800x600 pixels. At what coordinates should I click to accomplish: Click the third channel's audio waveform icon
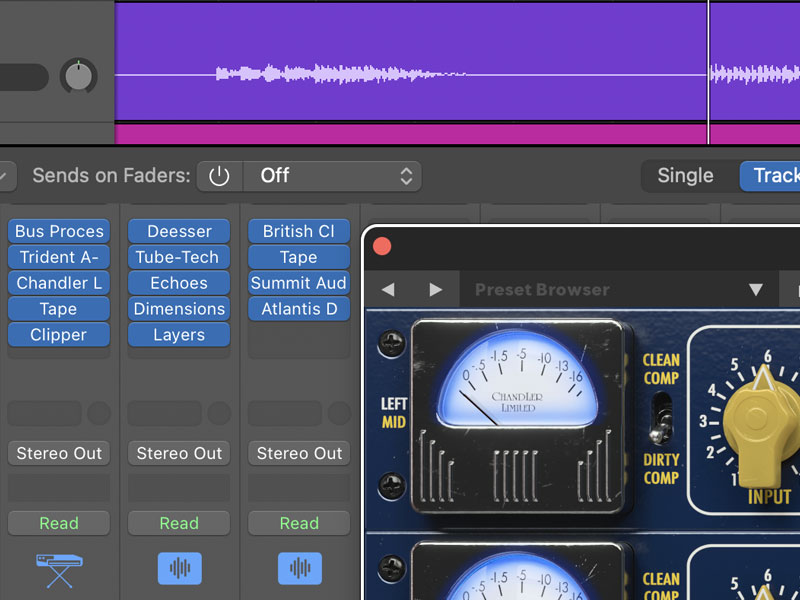(x=299, y=569)
